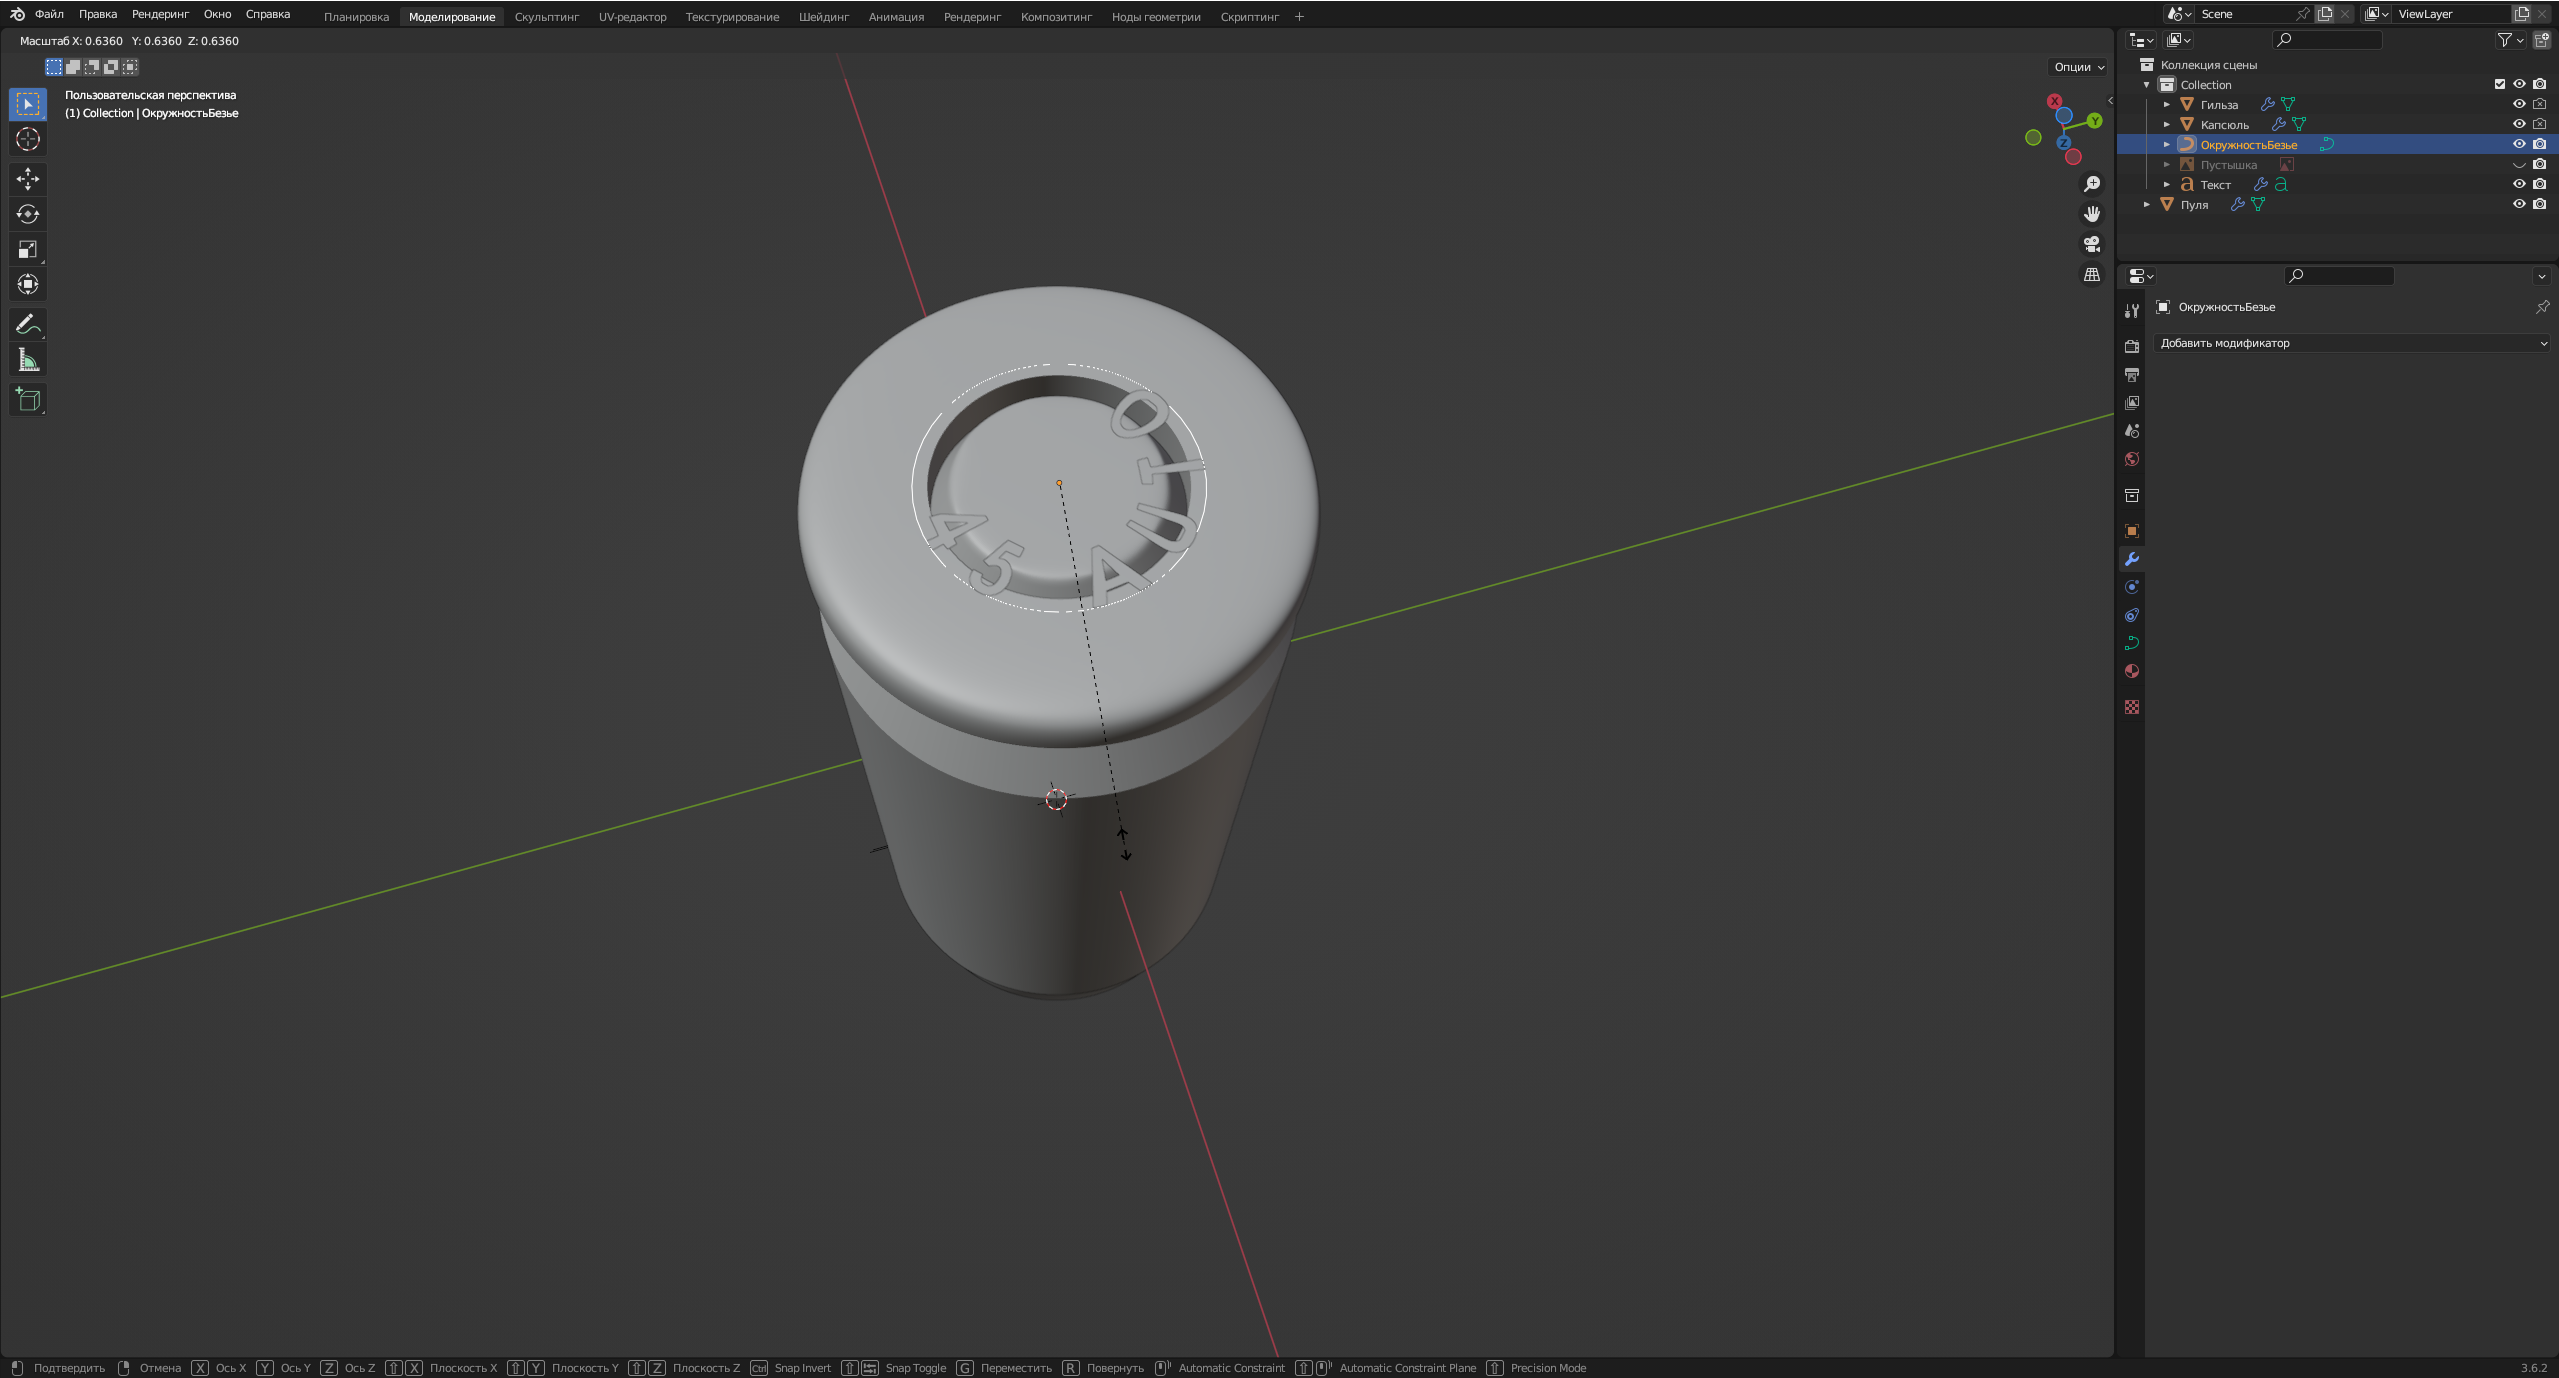Screen dimensions: 2559x1378
Task: Open the properties editor type dropdown
Action: click(x=2141, y=276)
